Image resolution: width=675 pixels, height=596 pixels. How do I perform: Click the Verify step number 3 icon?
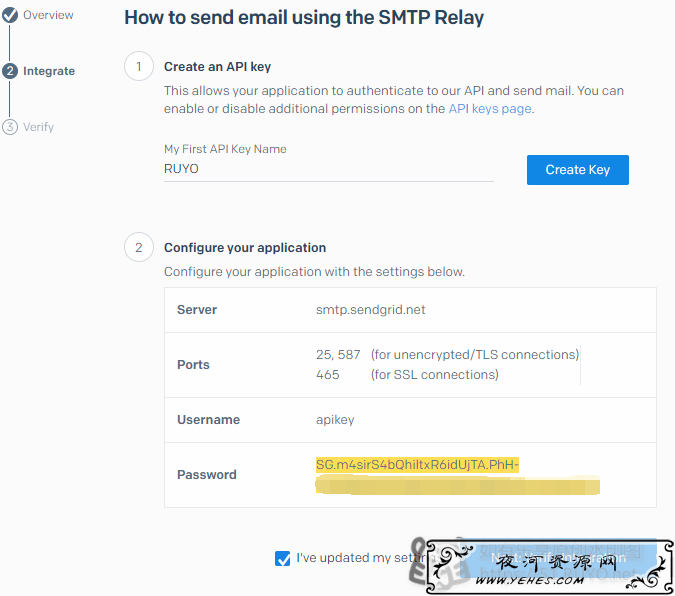tap(10, 127)
